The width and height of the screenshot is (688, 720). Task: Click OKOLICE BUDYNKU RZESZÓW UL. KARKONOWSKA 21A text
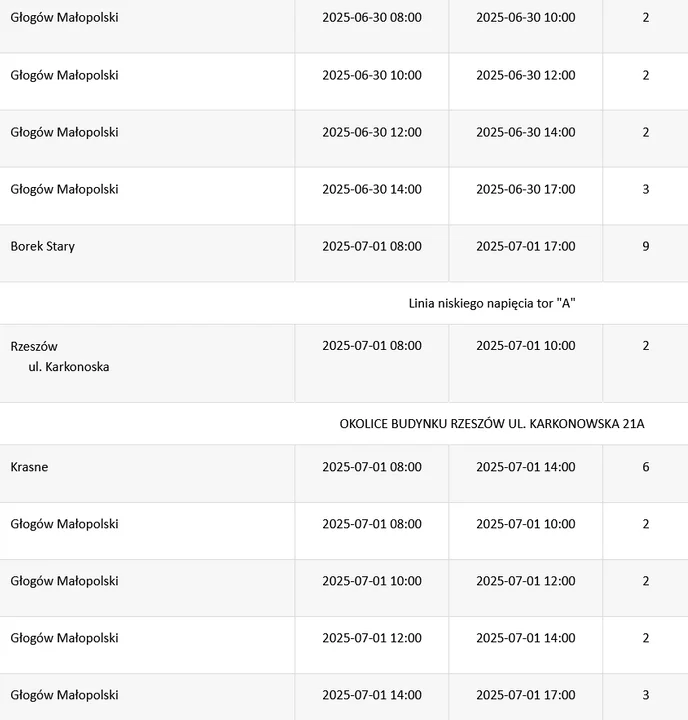(492, 424)
